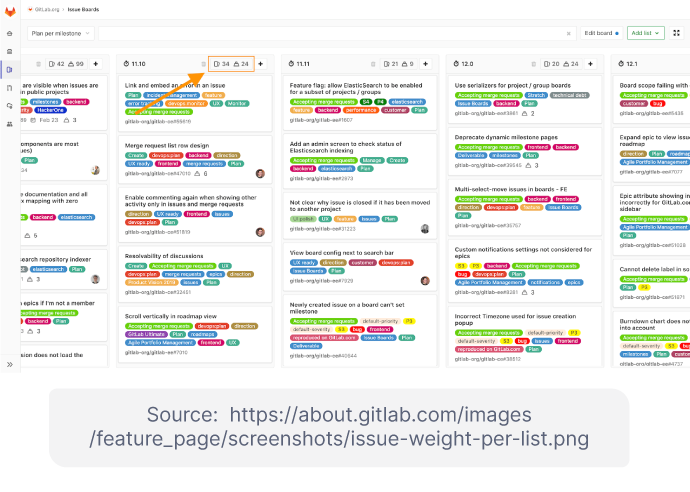Screen dimensions: 690x492
Task: Clear the search filter bar
Action: pyautogui.click(x=569, y=33)
